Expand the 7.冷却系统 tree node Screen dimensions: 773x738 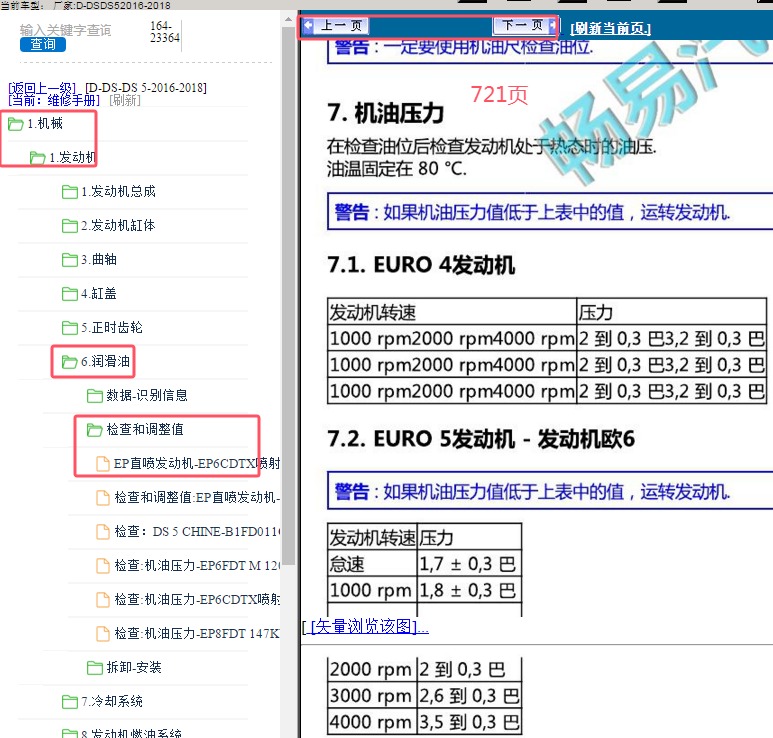point(112,702)
